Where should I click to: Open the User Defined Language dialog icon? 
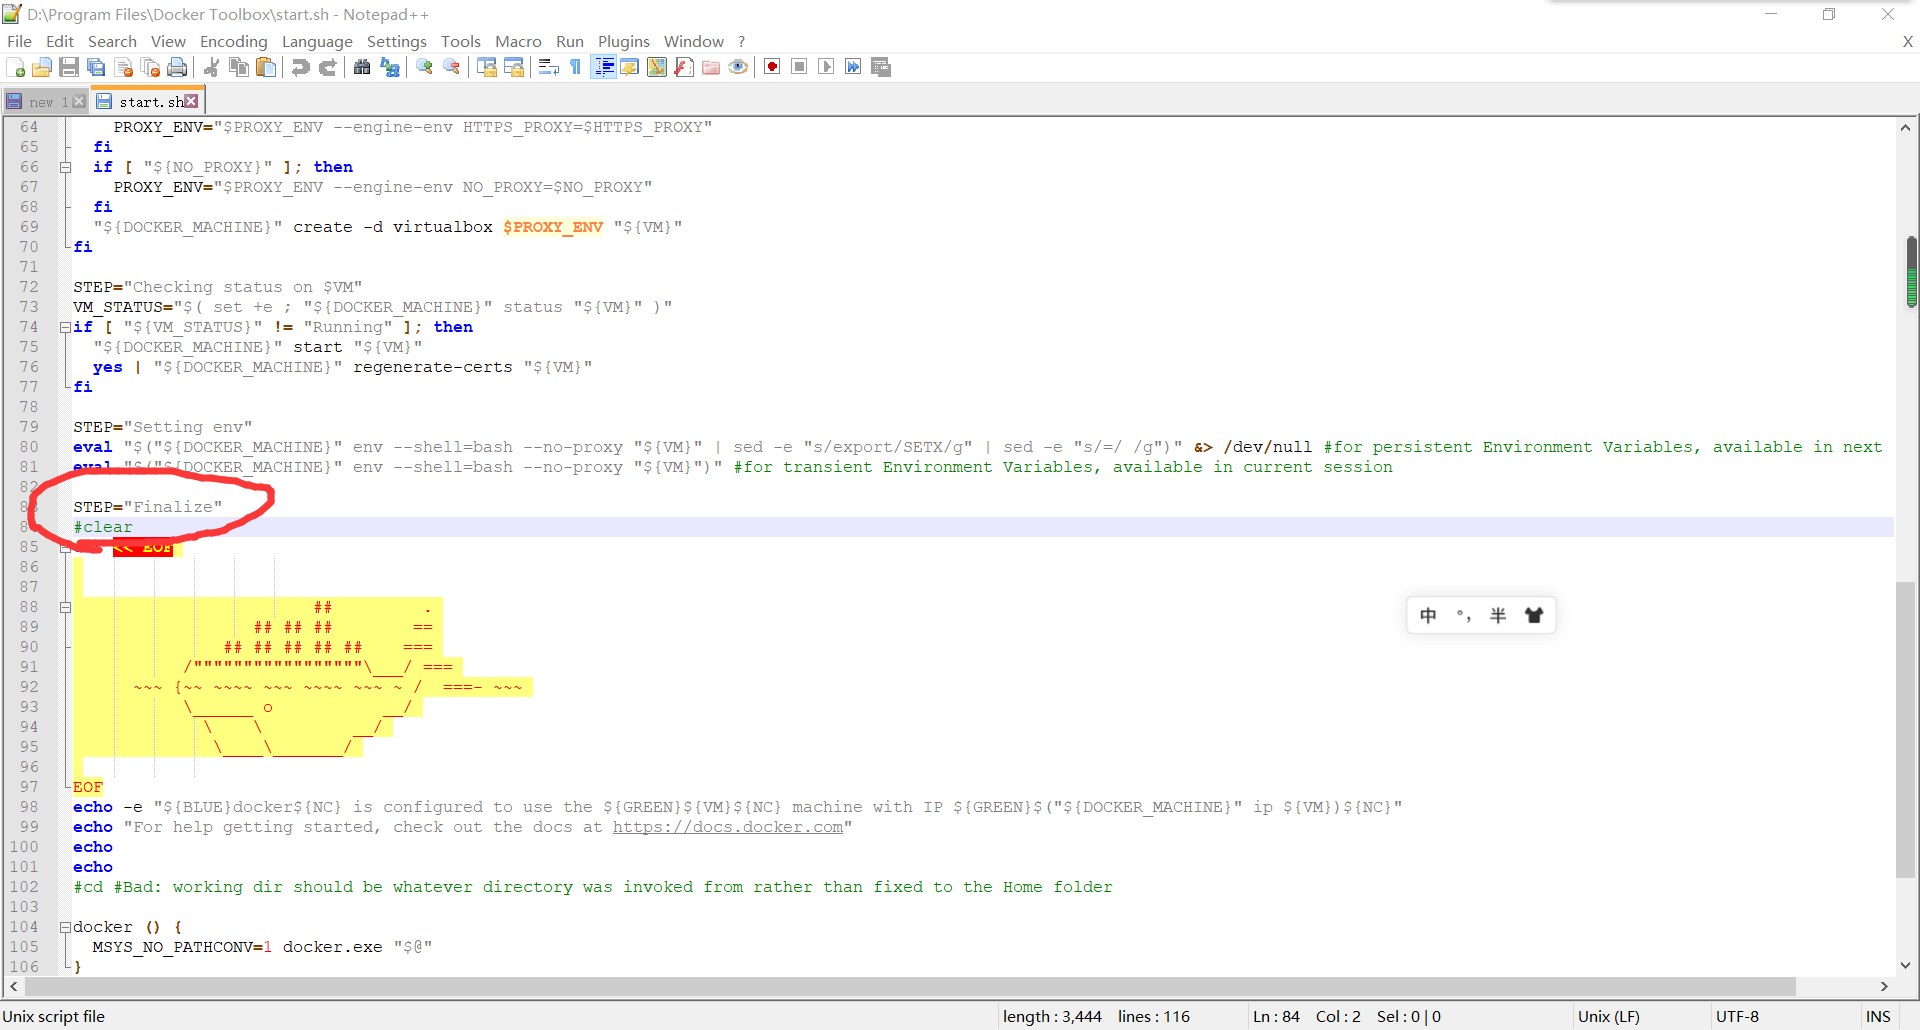pos(630,67)
